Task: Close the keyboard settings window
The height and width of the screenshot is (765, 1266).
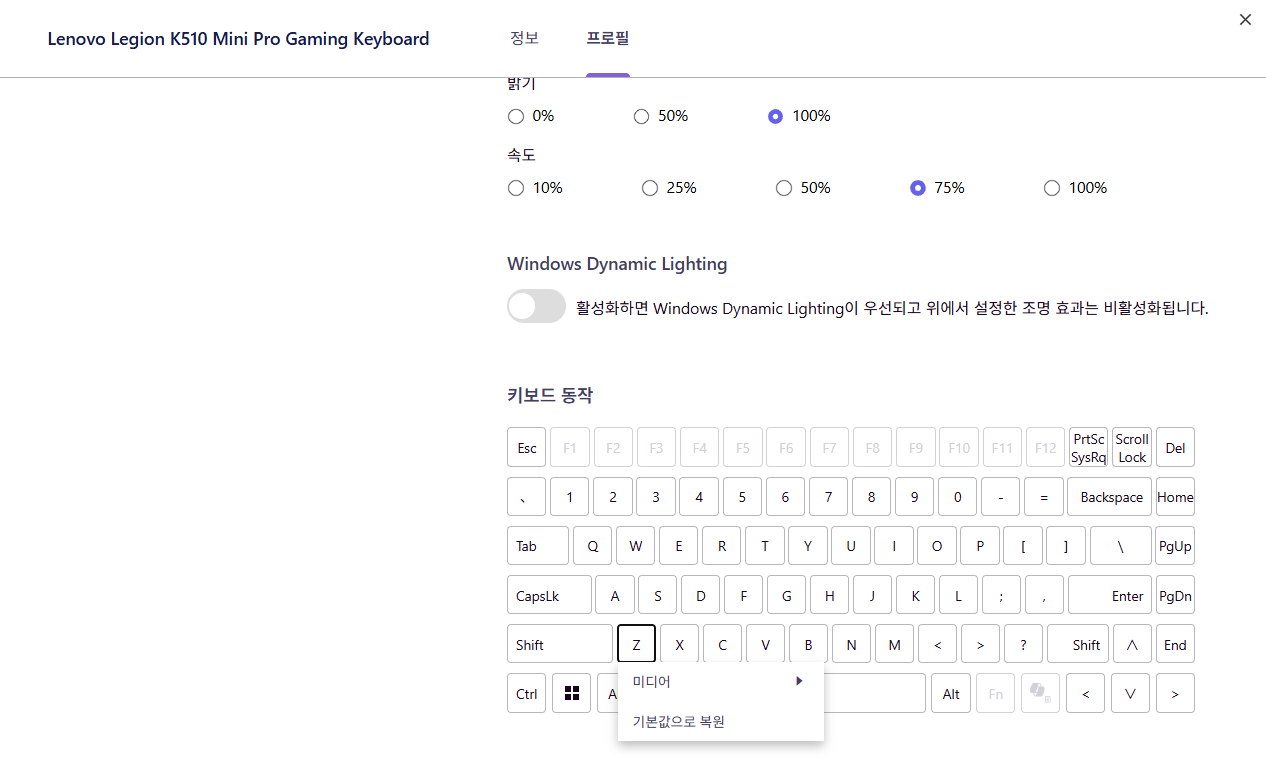Action: tap(1245, 19)
